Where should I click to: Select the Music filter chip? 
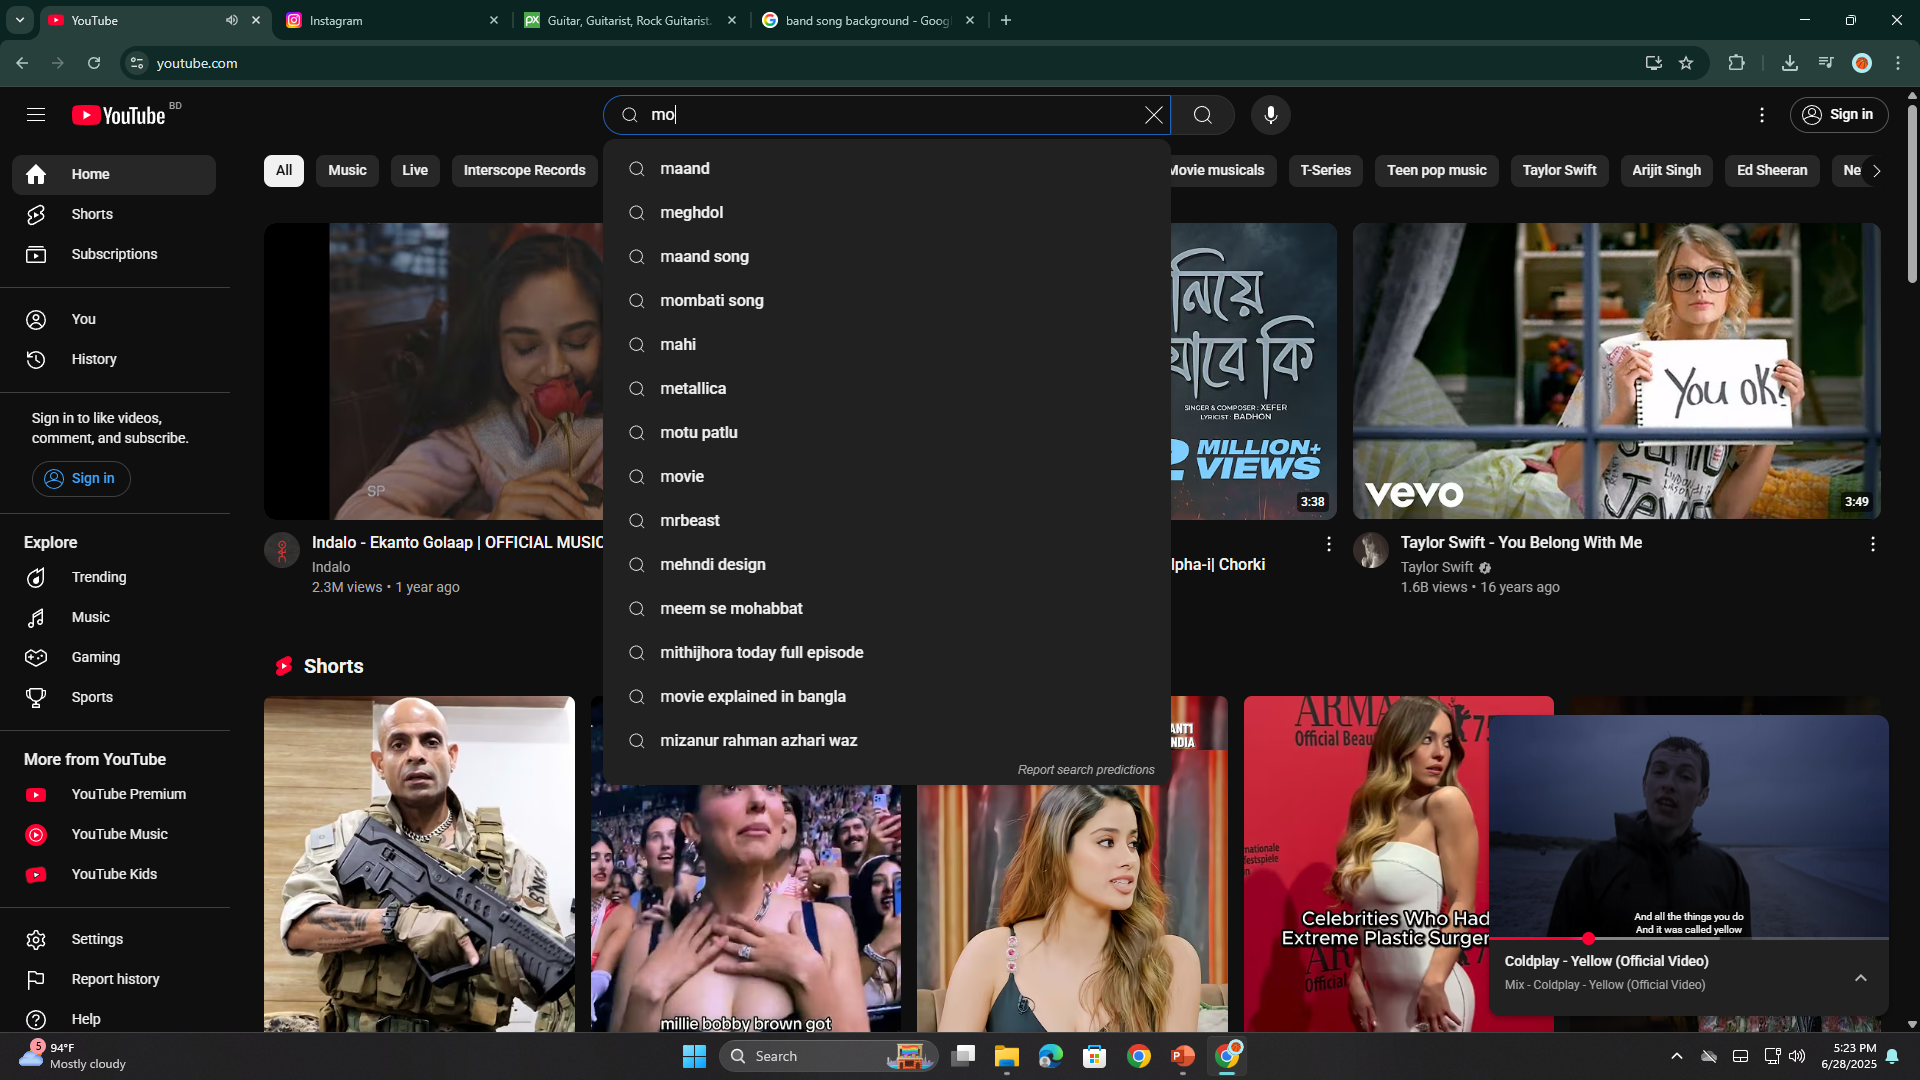347,171
